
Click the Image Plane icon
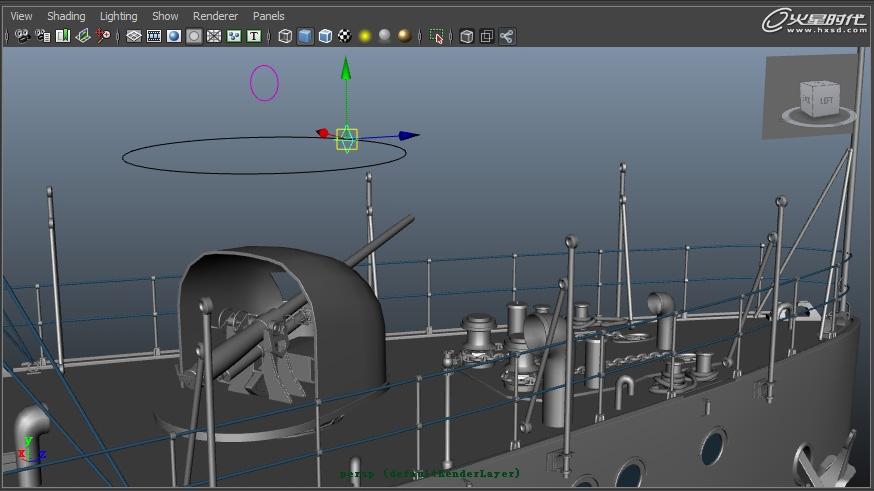tap(83, 36)
